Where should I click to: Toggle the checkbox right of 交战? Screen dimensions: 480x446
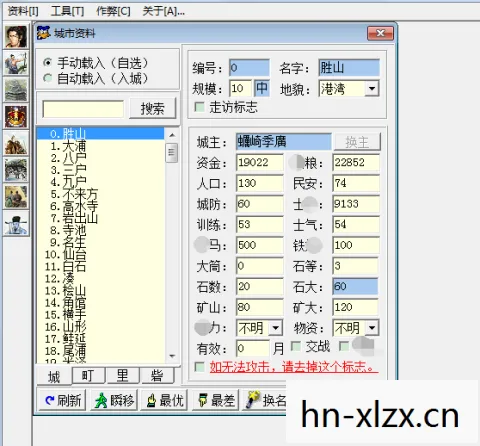tap(344, 346)
